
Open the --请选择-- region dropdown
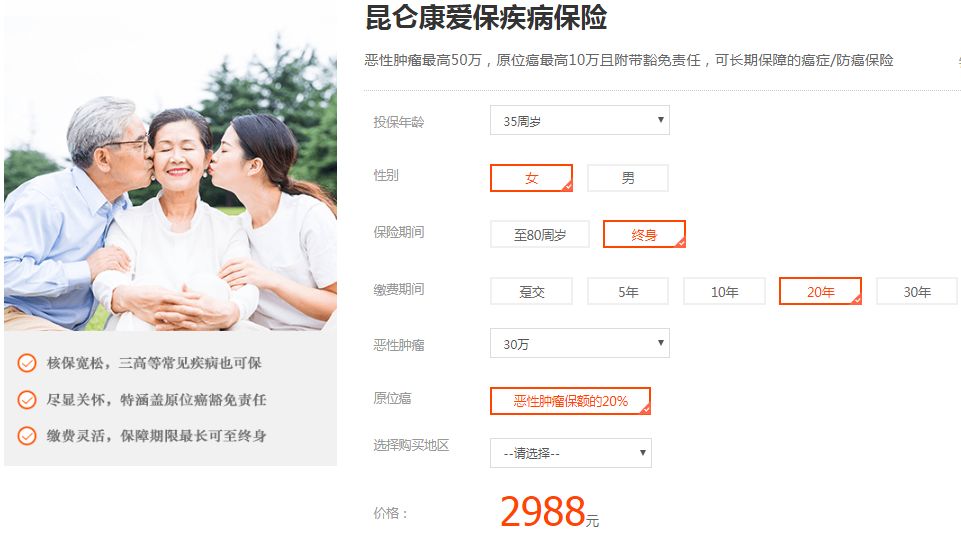[x=571, y=453]
